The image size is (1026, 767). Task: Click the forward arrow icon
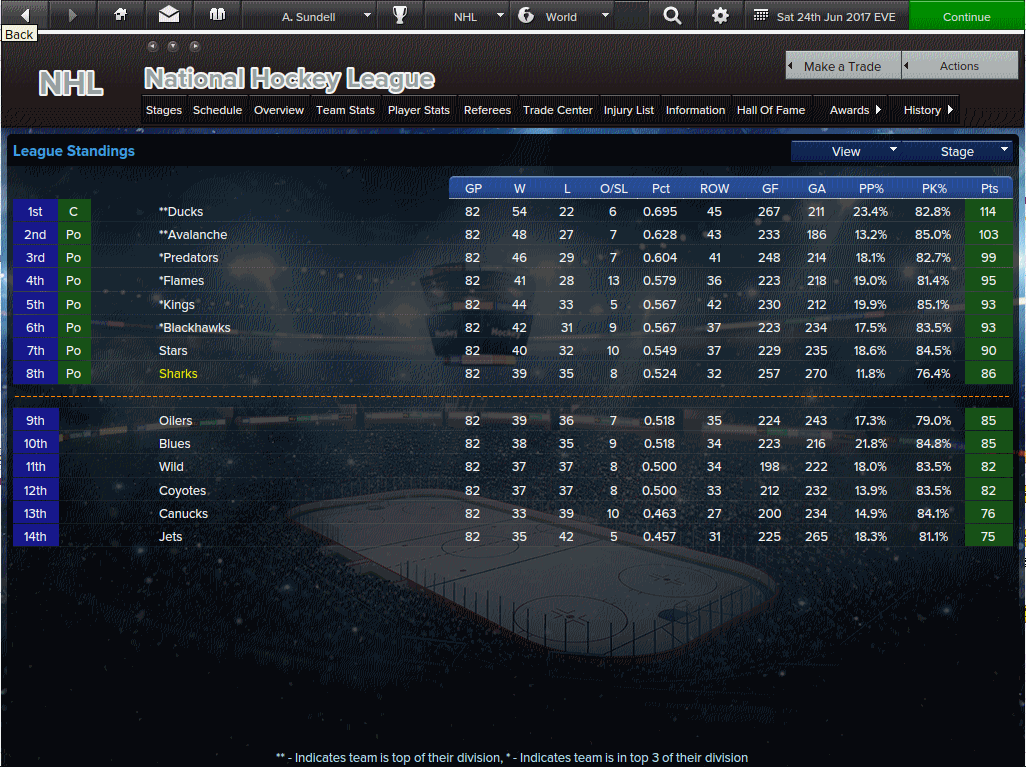[x=73, y=15]
